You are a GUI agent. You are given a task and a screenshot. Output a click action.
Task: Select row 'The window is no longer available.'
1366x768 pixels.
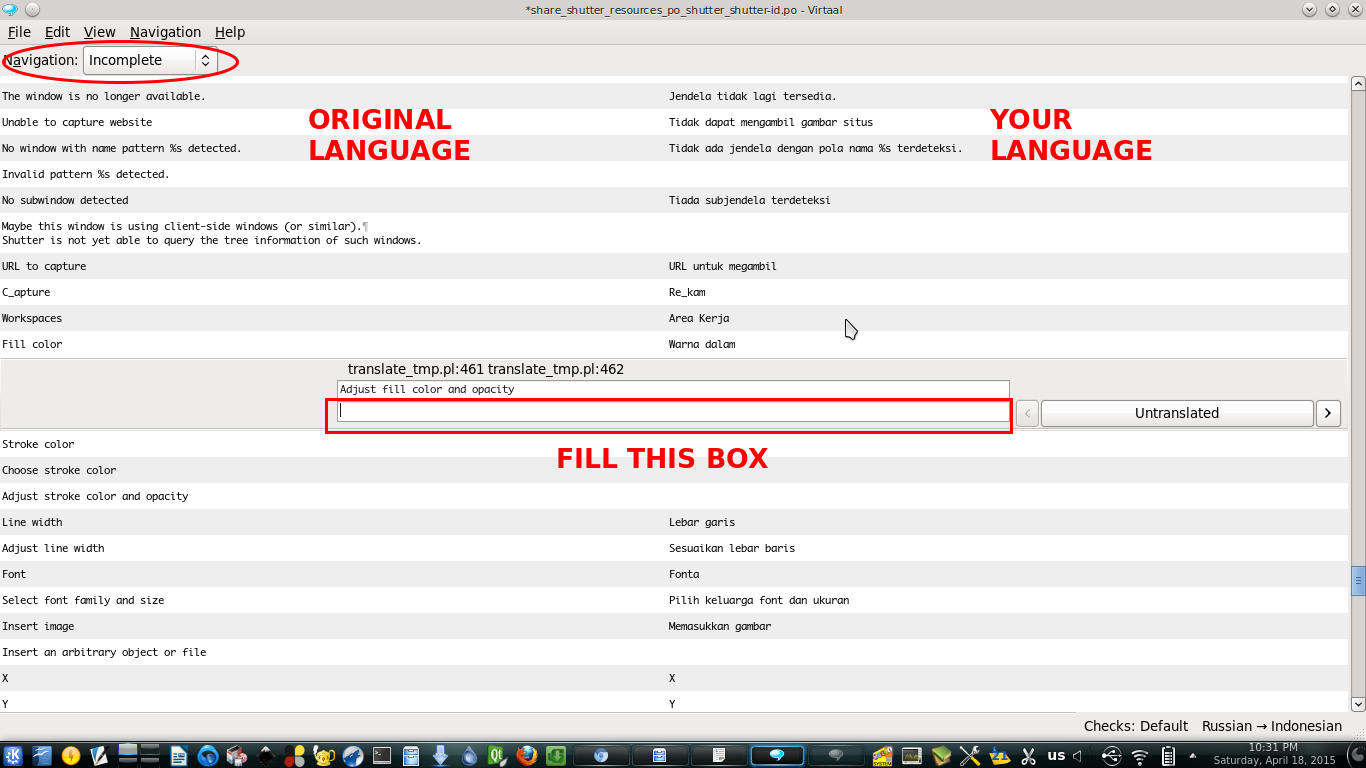674,96
